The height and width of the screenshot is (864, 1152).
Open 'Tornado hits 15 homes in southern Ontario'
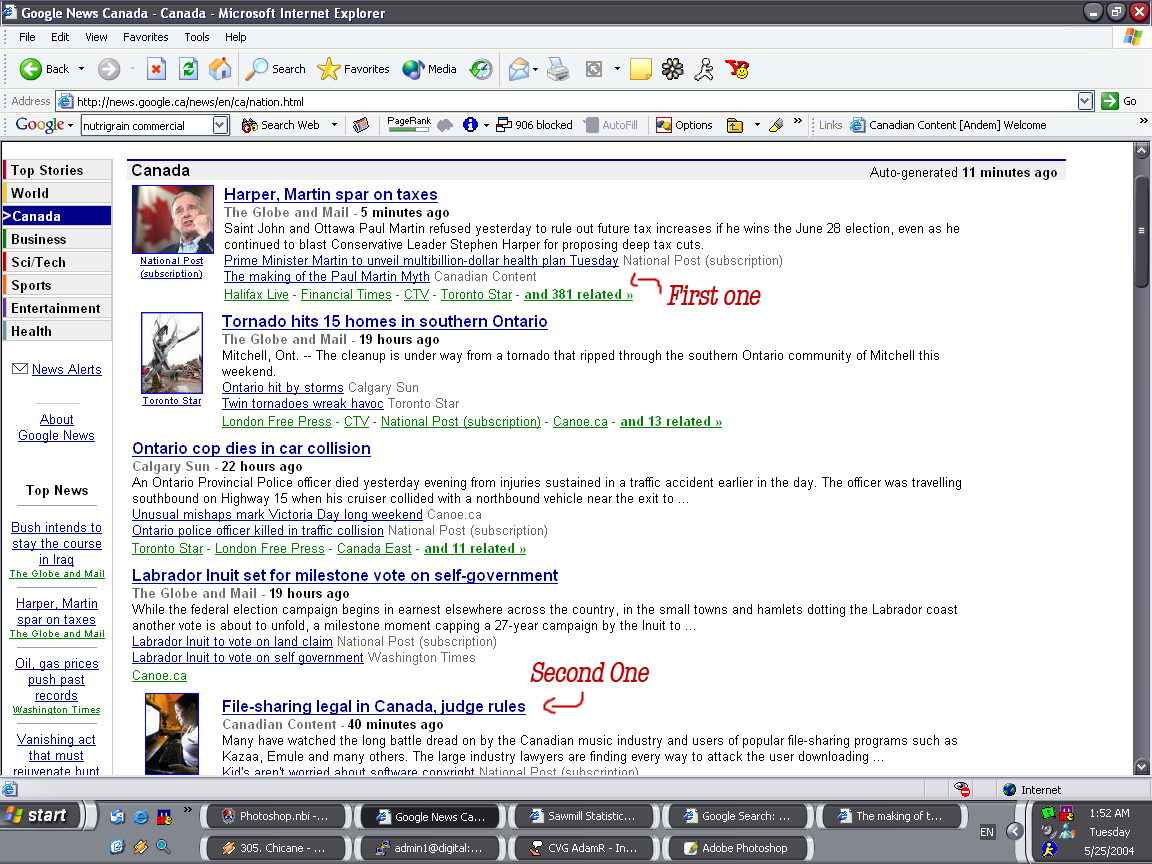(384, 322)
